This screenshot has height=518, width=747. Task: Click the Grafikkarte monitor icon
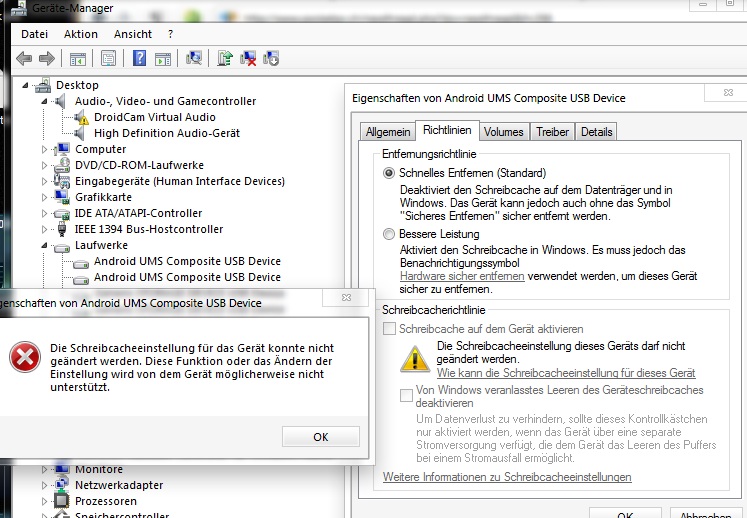[x=62, y=197]
